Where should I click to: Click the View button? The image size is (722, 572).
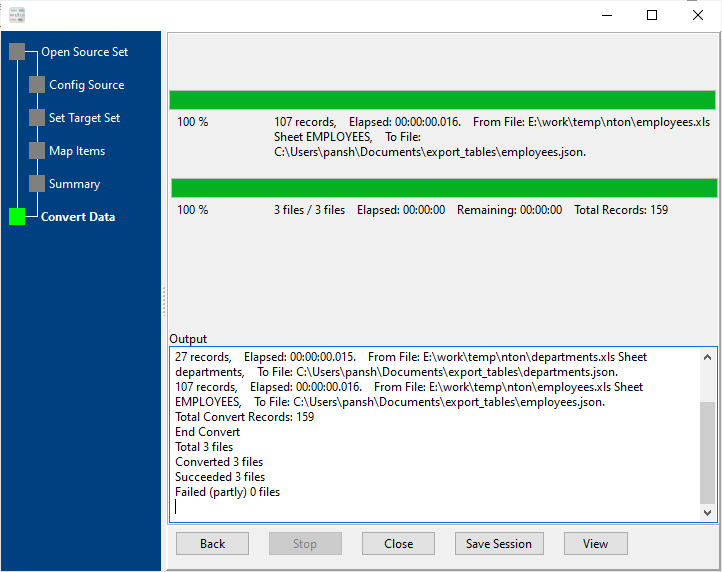coord(595,544)
